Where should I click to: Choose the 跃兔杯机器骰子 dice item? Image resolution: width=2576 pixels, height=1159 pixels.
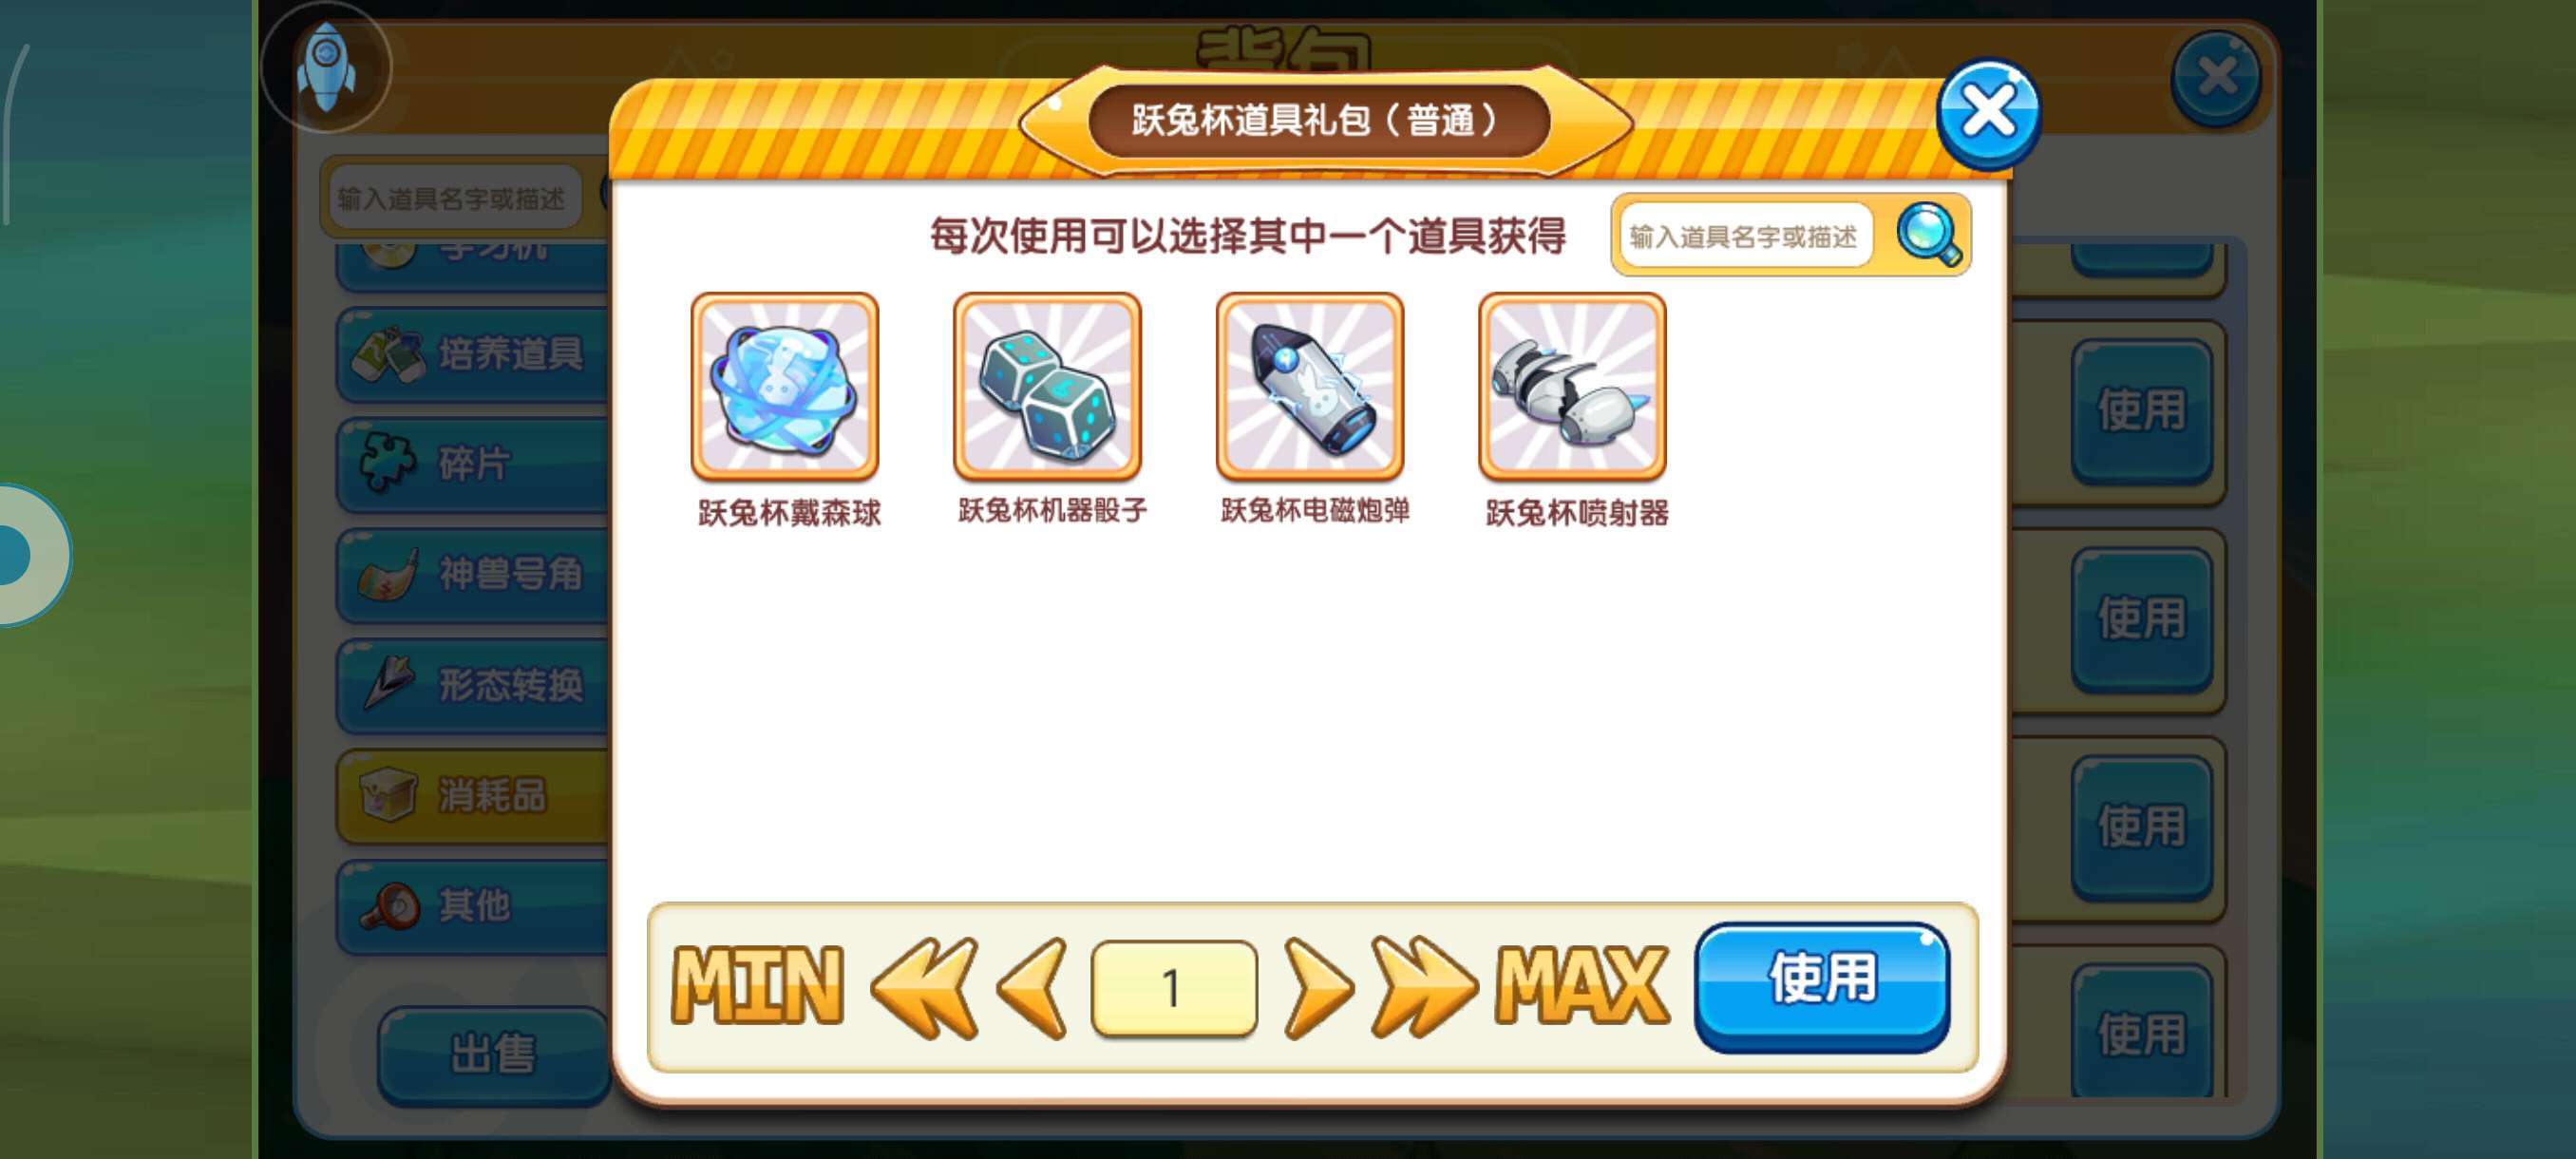pos(1047,386)
